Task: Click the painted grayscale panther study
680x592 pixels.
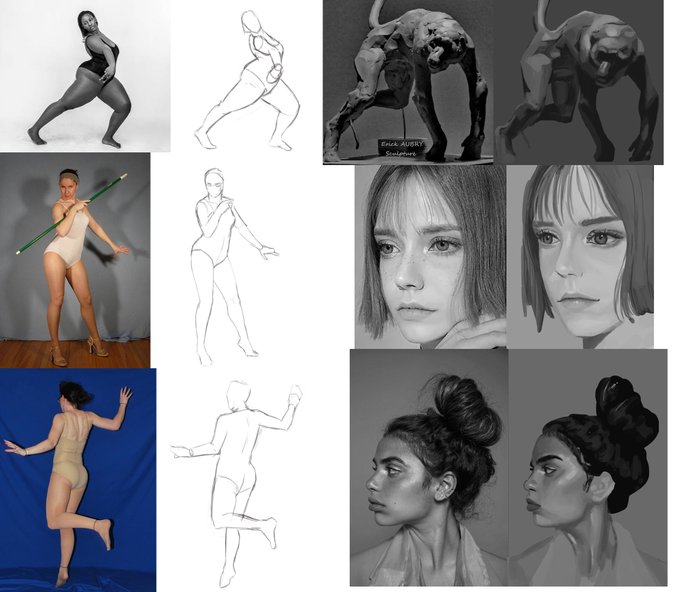Action: pyautogui.click(x=579, y=82)
